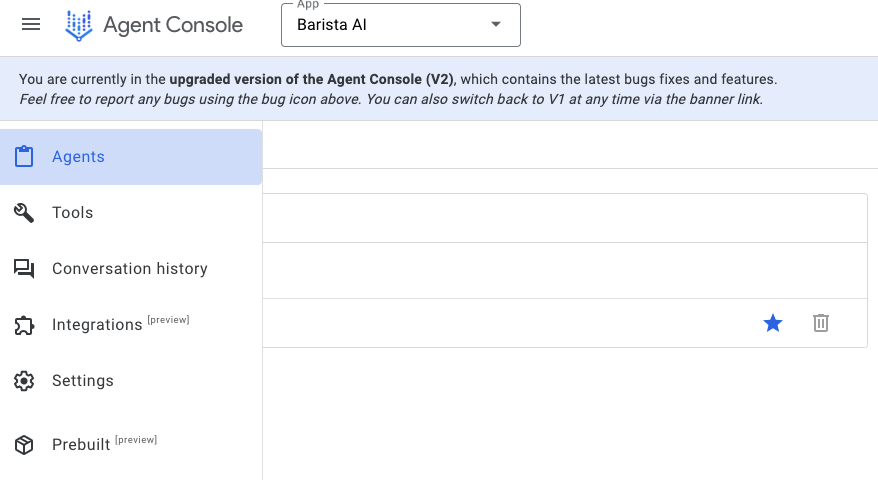The image size is (878, 480).
Task: Click the Prebuilt box icon
Action: pos(24,445)
